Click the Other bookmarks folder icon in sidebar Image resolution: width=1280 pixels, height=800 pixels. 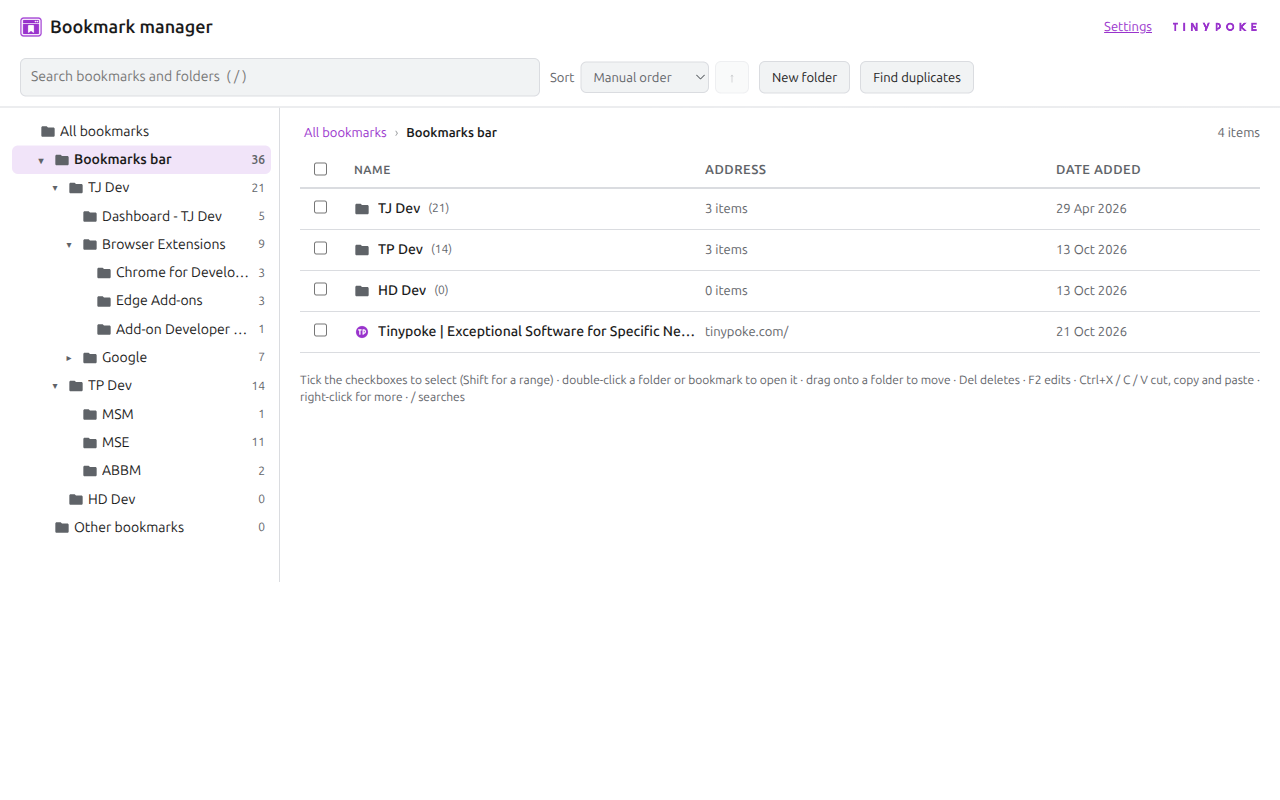[62, 527]
